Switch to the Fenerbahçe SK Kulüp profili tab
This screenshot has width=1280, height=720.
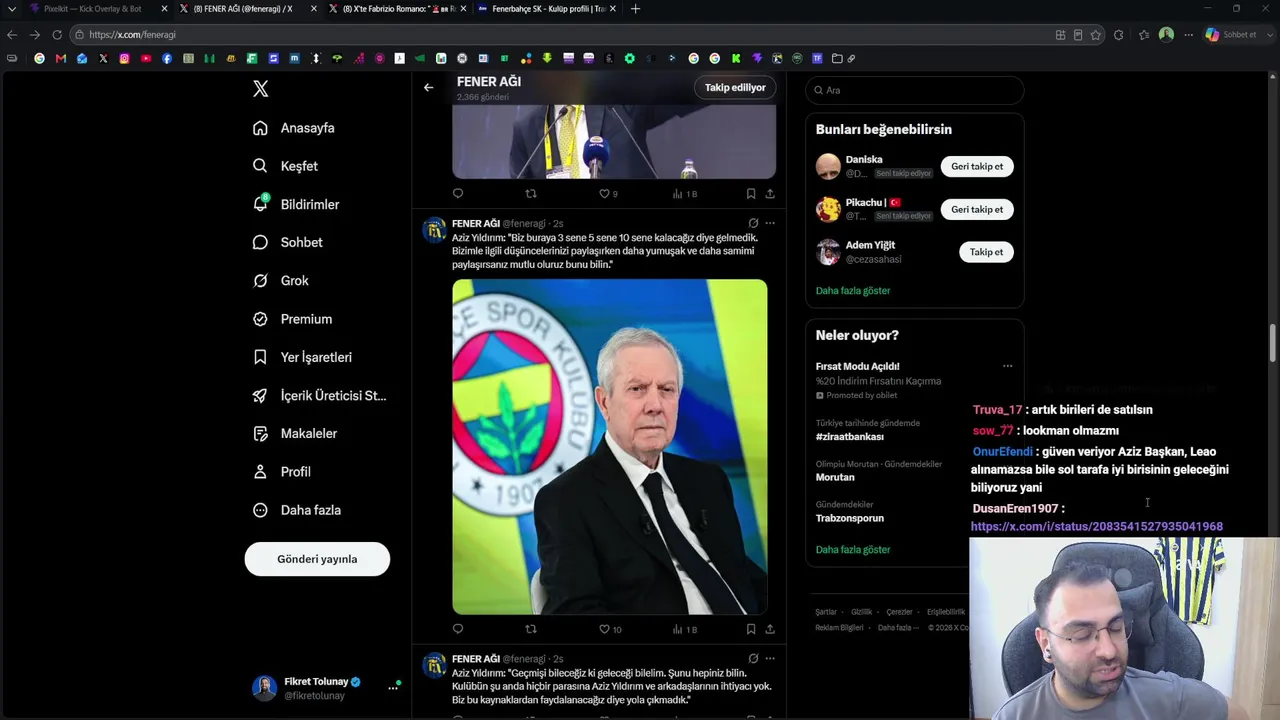[546, 9]
